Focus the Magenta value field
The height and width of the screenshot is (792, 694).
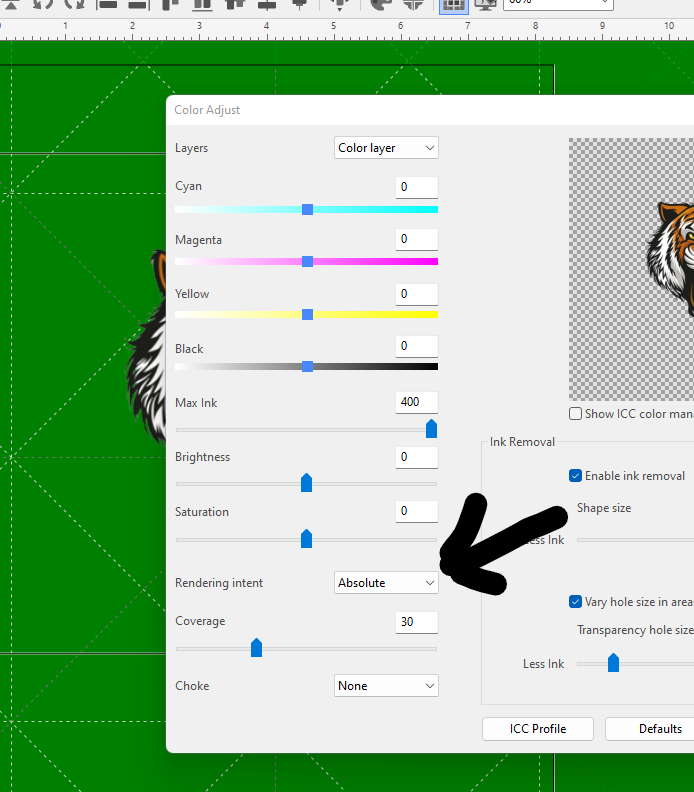pos(417,239)
